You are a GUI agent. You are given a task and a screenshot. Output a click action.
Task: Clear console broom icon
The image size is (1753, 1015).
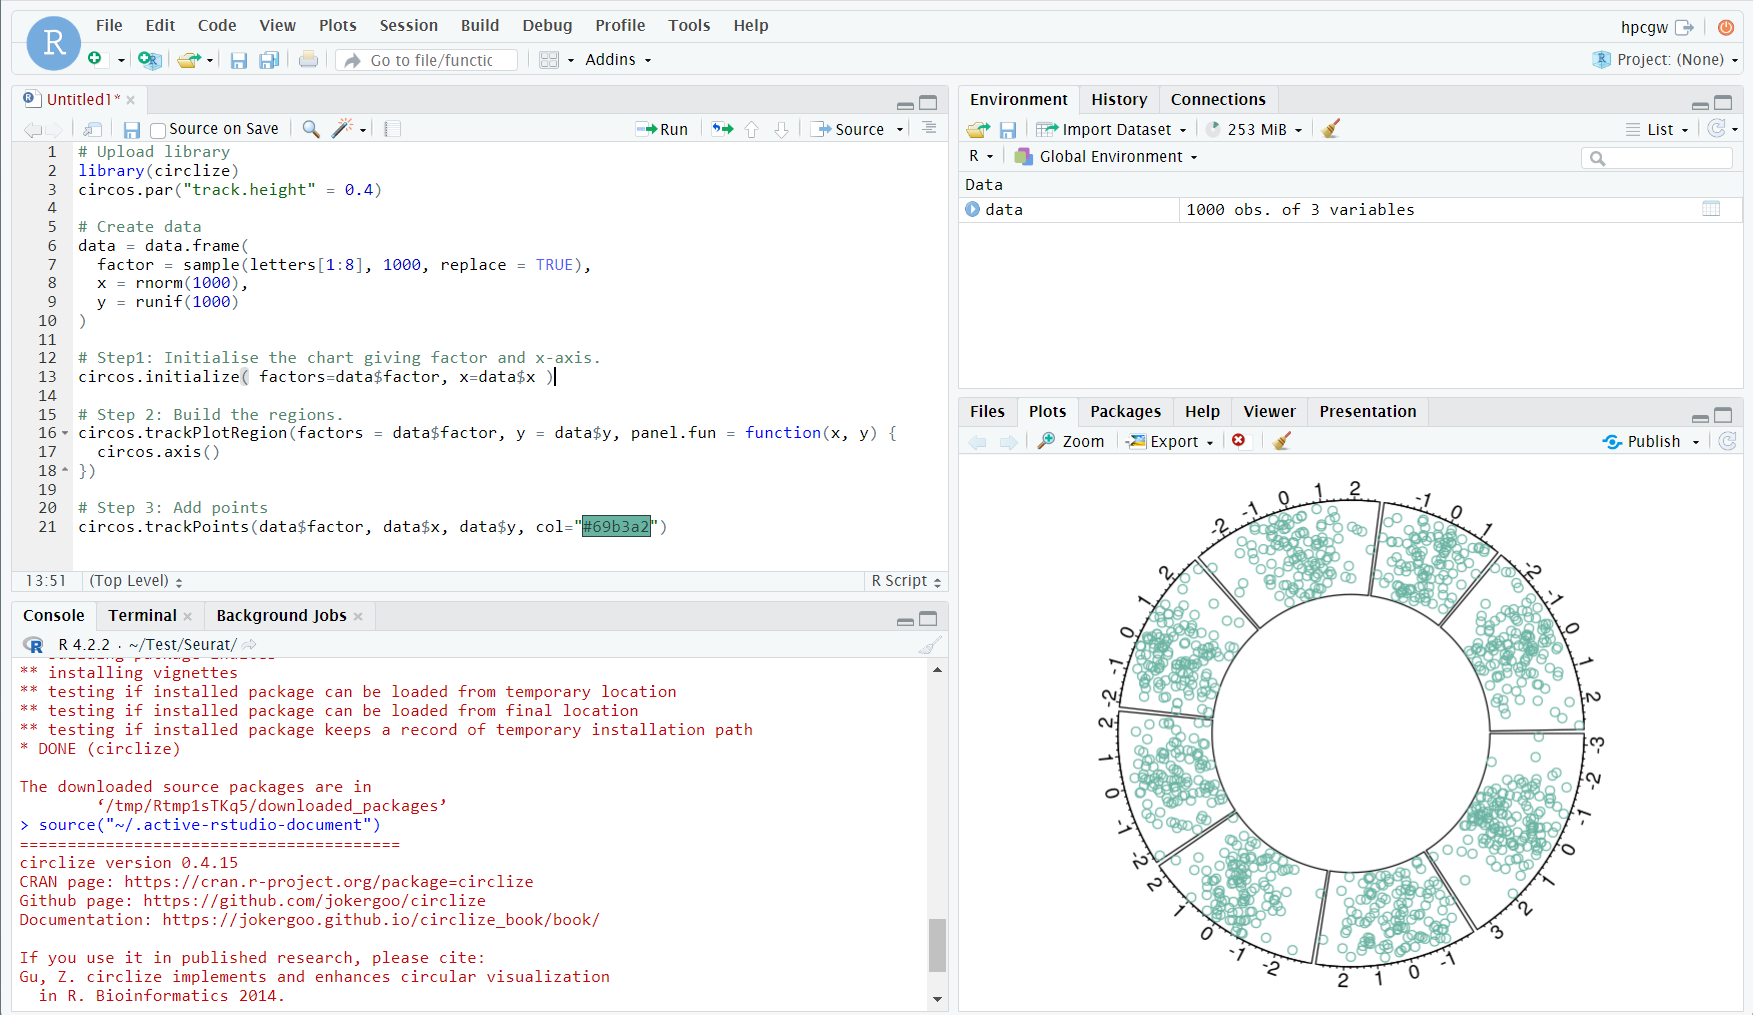[x=930, y=645]
